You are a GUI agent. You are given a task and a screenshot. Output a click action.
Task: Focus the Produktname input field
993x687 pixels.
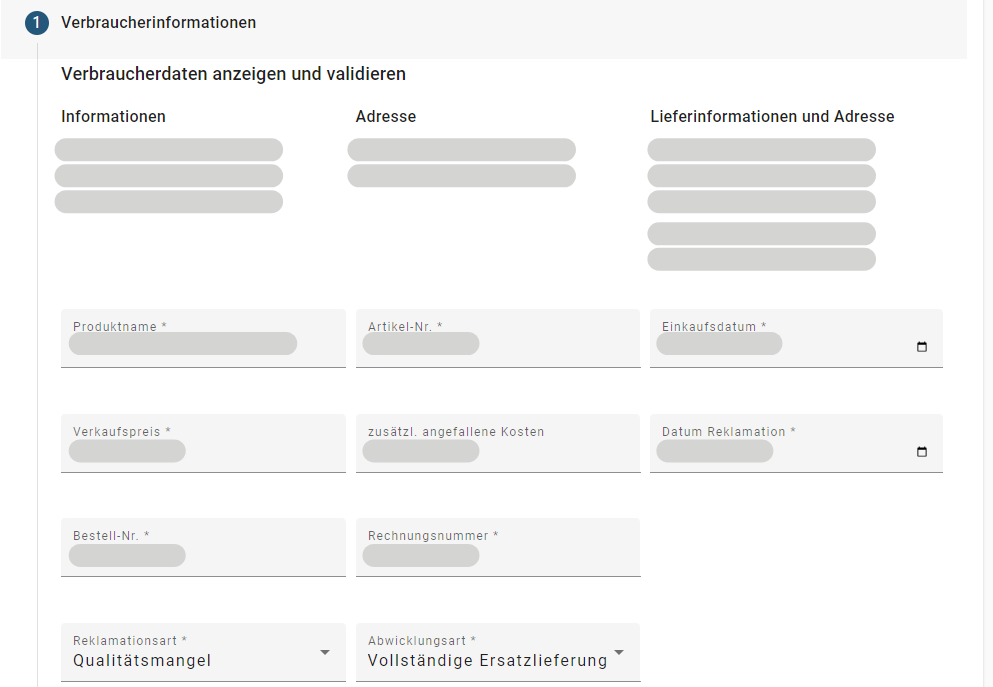(x=203, y=344)
